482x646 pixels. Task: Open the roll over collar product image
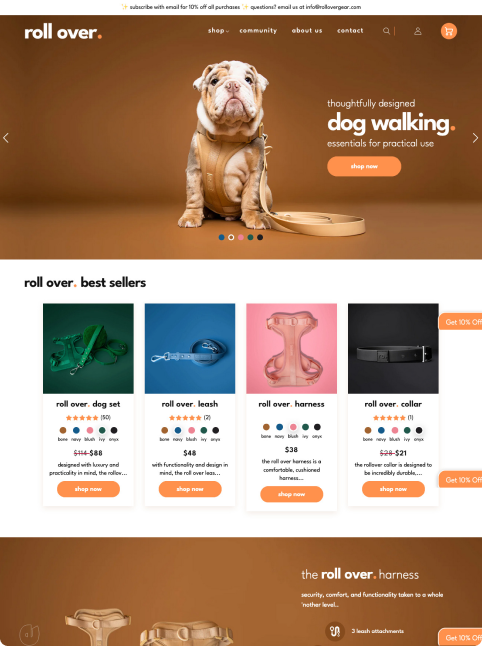[393, 349]
